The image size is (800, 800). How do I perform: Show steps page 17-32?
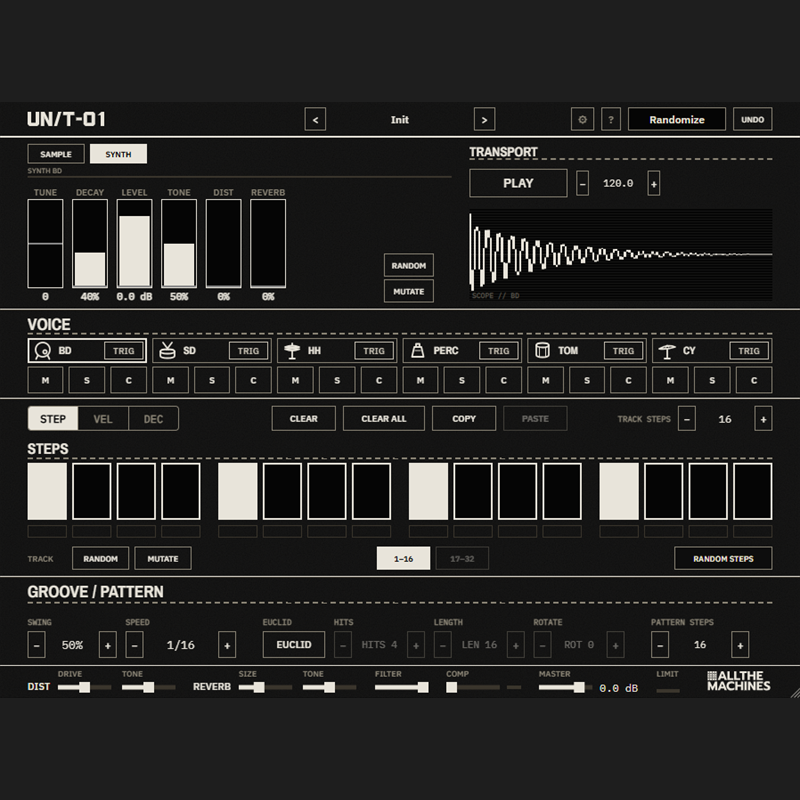(x=462, y=559)
